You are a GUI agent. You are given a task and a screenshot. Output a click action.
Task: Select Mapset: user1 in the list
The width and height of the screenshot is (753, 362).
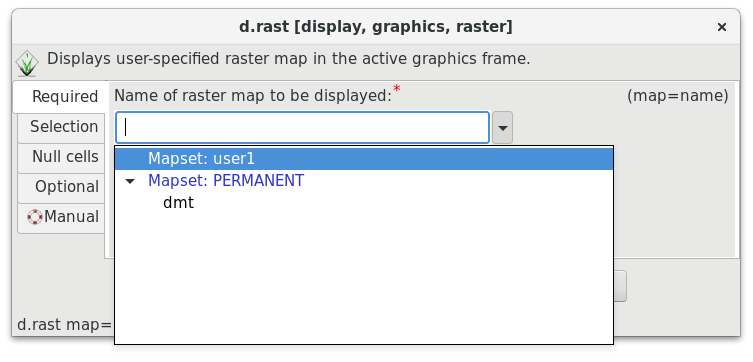pos(364,158)
